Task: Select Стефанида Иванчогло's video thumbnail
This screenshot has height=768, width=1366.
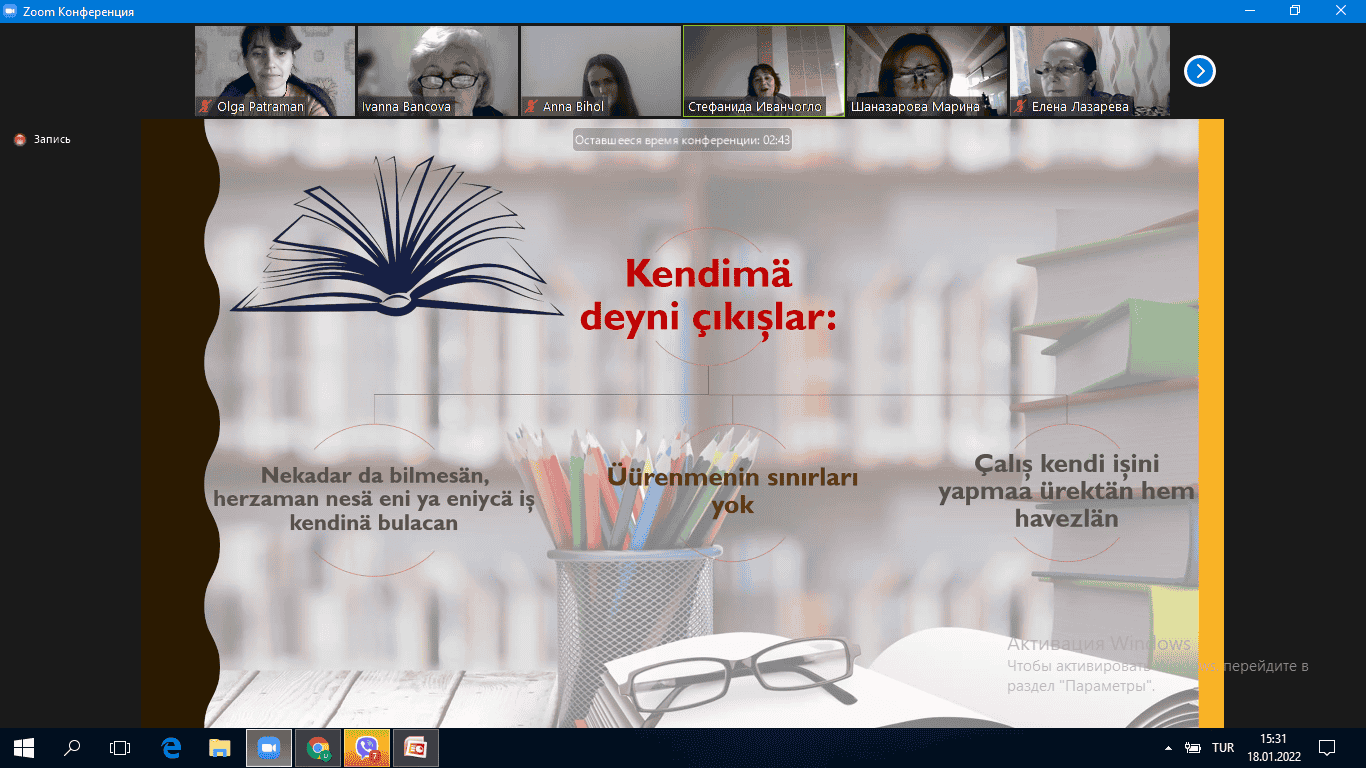Action: click(x=764, y=70)
